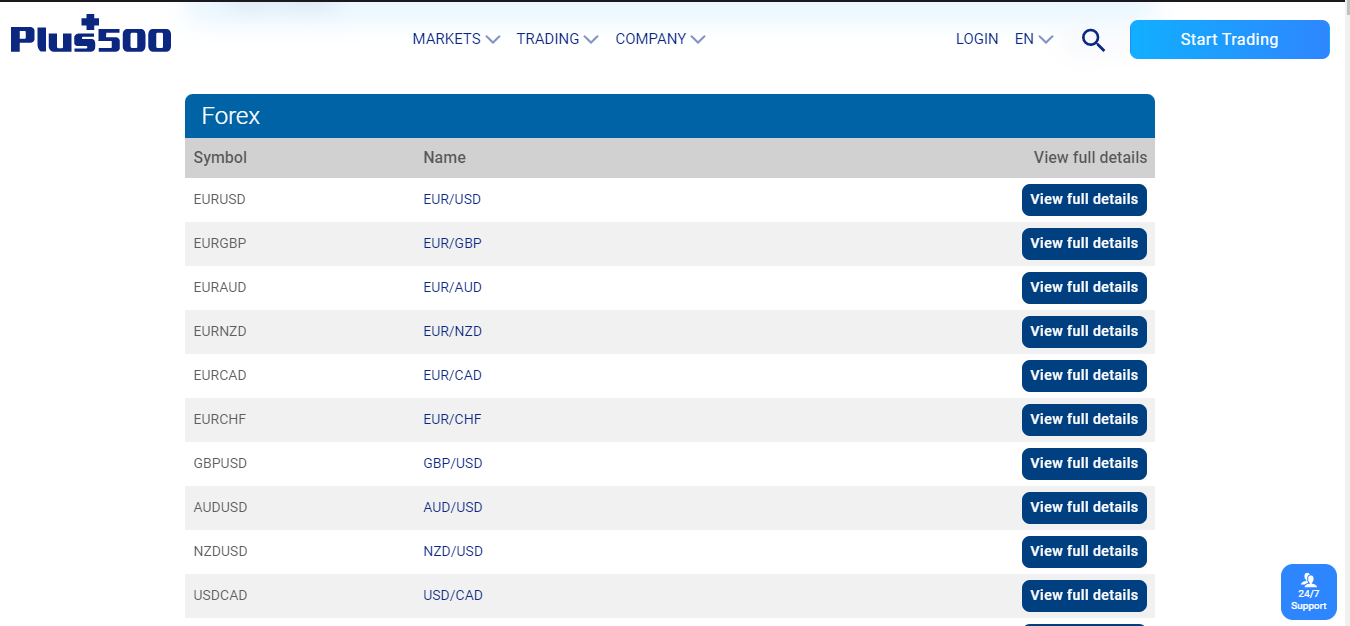The height and width of the screenshot is (626, 1350).
Task: Open the 24/7 Support chat widget
Action: [x=1308, y=592]
